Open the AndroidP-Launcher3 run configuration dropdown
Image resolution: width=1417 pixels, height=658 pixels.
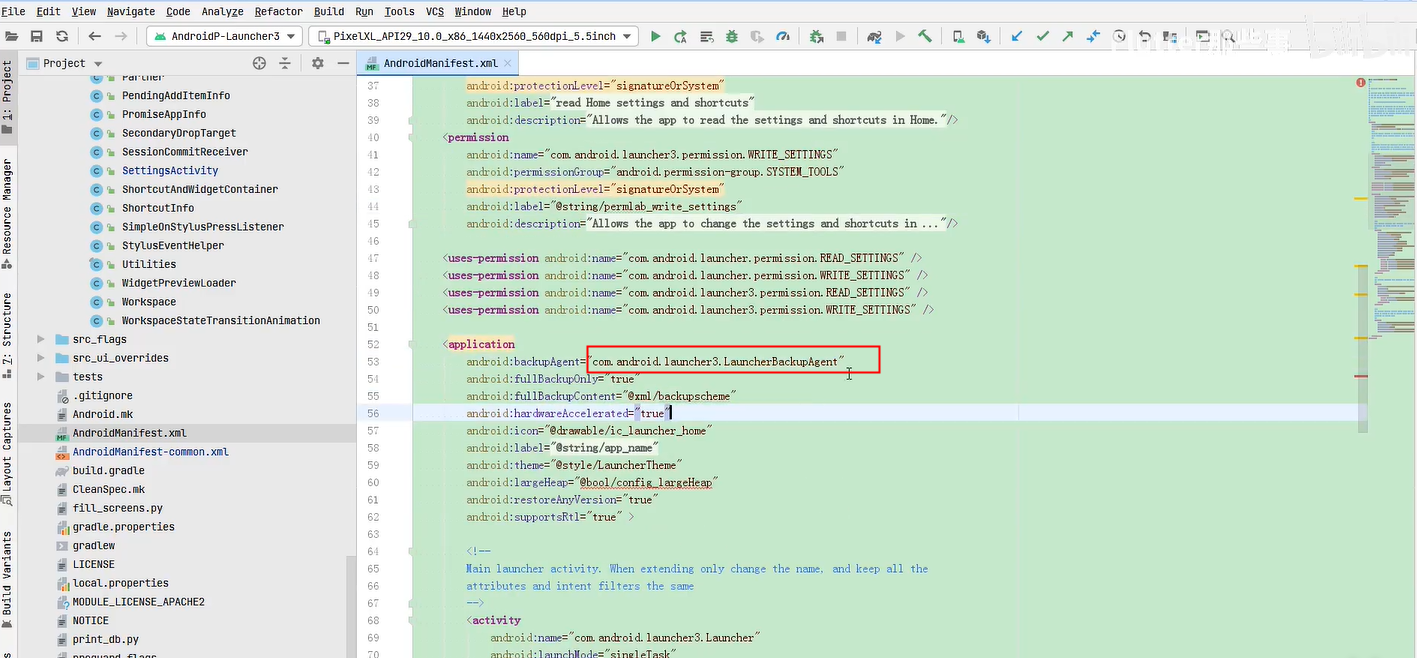click(224, 36)
